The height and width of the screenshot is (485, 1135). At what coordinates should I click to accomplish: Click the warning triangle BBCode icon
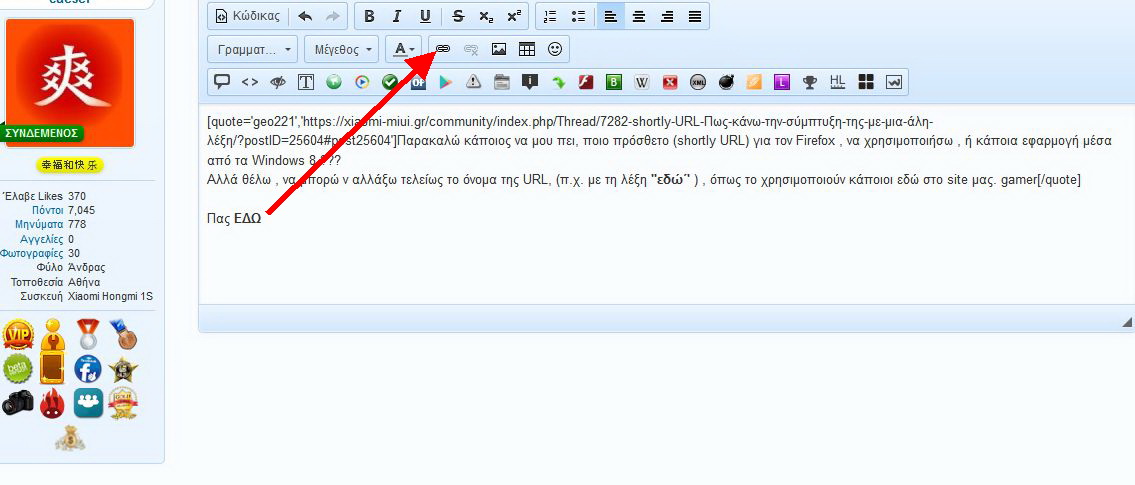click(474, 82)
